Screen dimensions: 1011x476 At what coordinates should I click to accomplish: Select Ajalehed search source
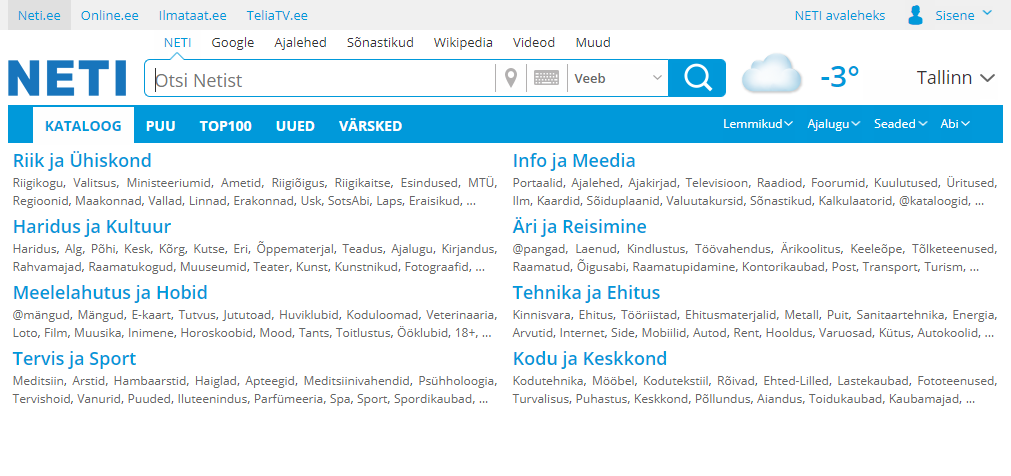point(300,43)
